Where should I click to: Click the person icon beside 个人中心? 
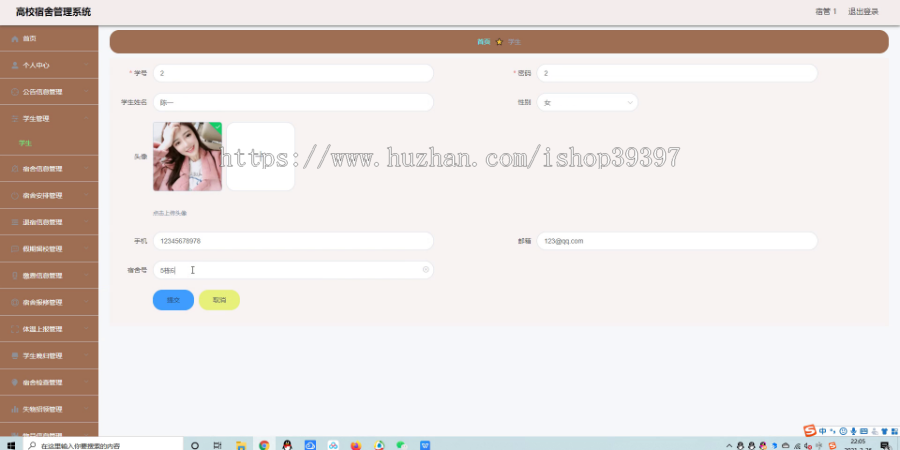pos(15,65)
